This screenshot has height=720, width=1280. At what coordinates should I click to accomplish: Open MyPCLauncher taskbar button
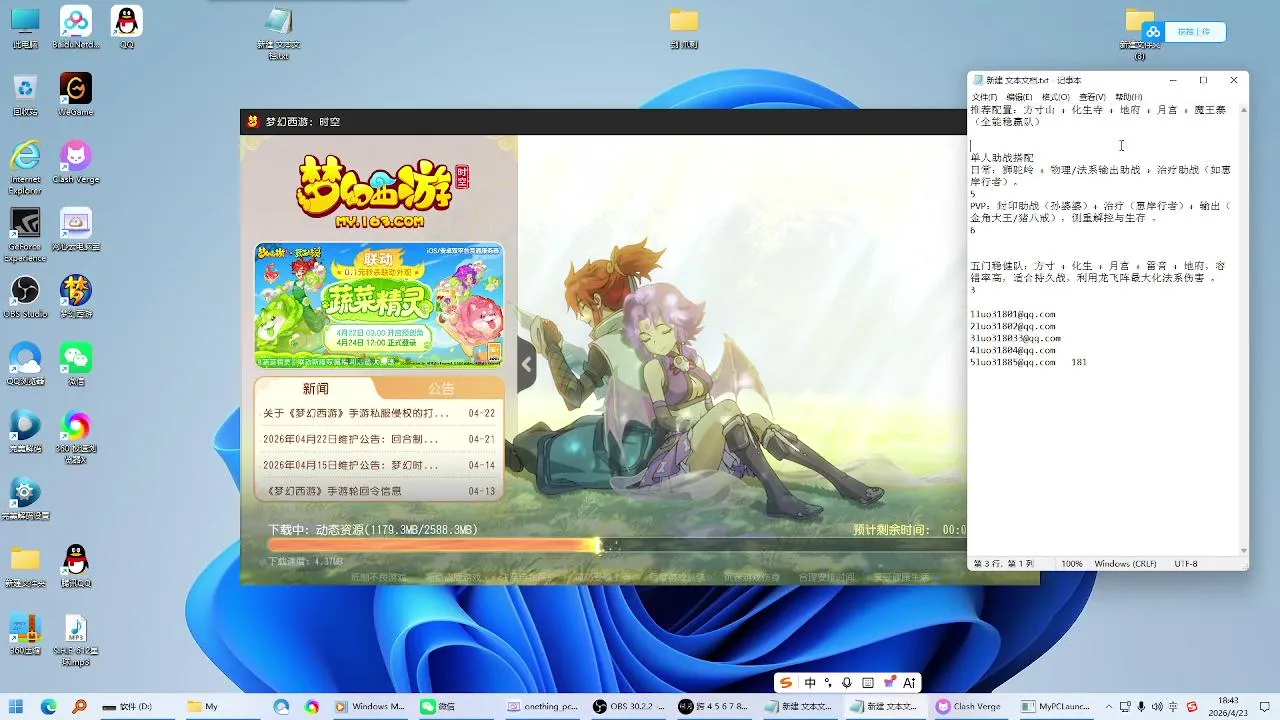click(1056, 706)
